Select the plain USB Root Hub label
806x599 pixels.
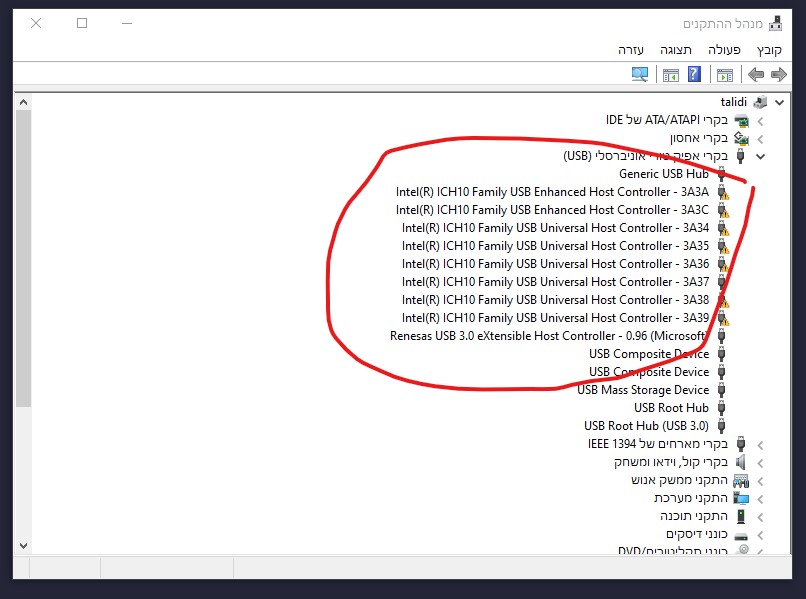[671, 408]
